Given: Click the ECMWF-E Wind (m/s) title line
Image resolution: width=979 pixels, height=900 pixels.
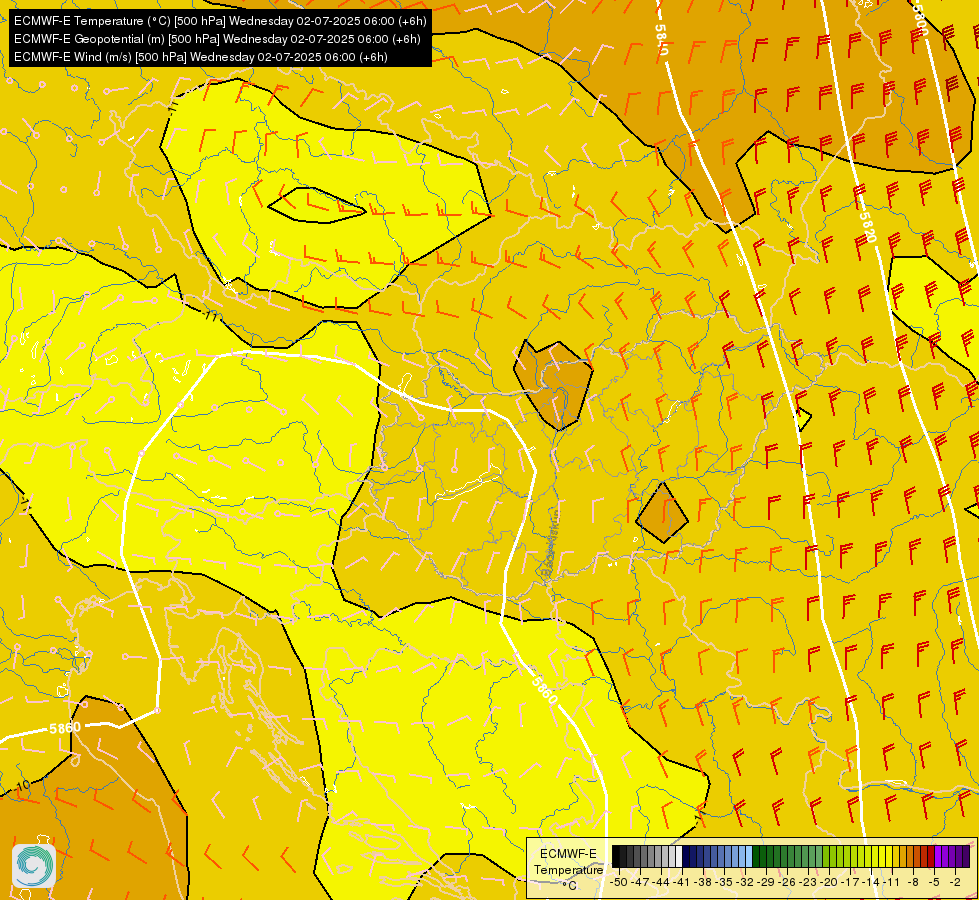Looking at the screenshot, I should pos(200,57).
